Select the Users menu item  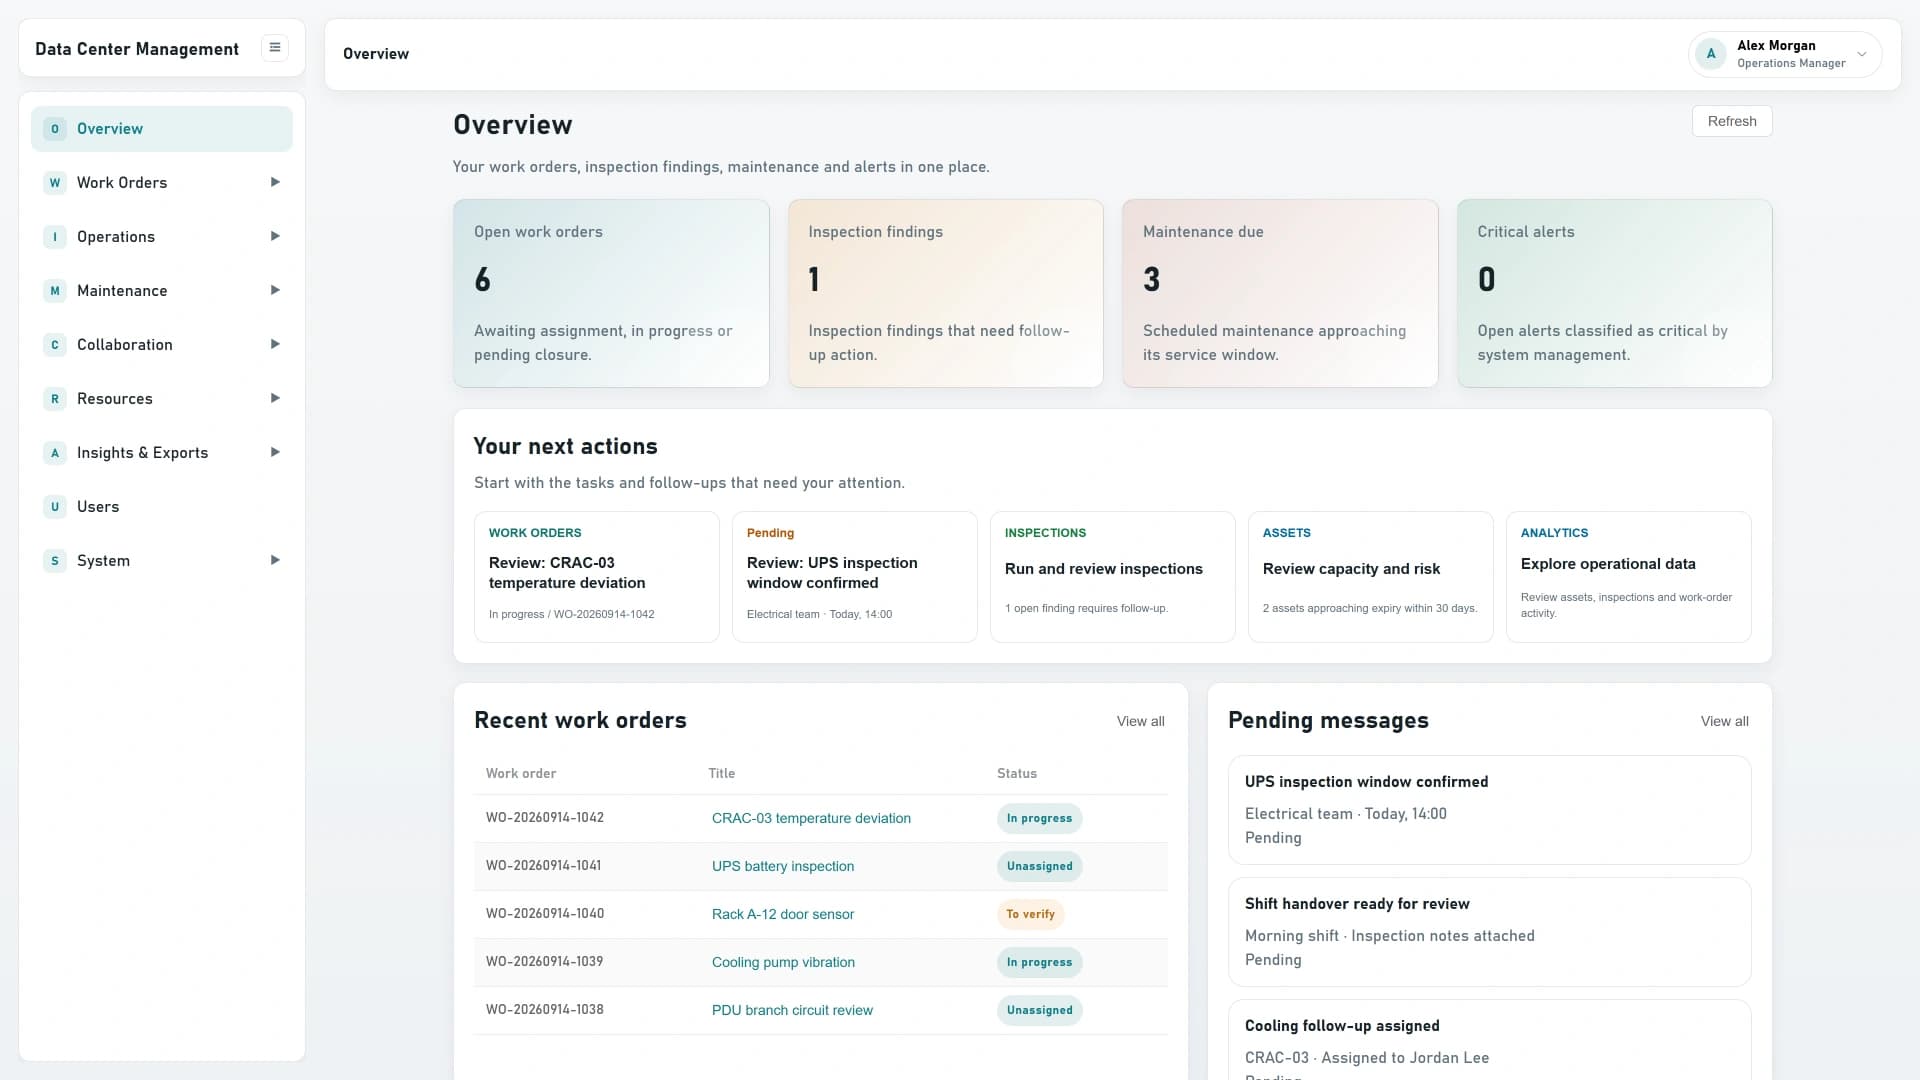point(162,507)
